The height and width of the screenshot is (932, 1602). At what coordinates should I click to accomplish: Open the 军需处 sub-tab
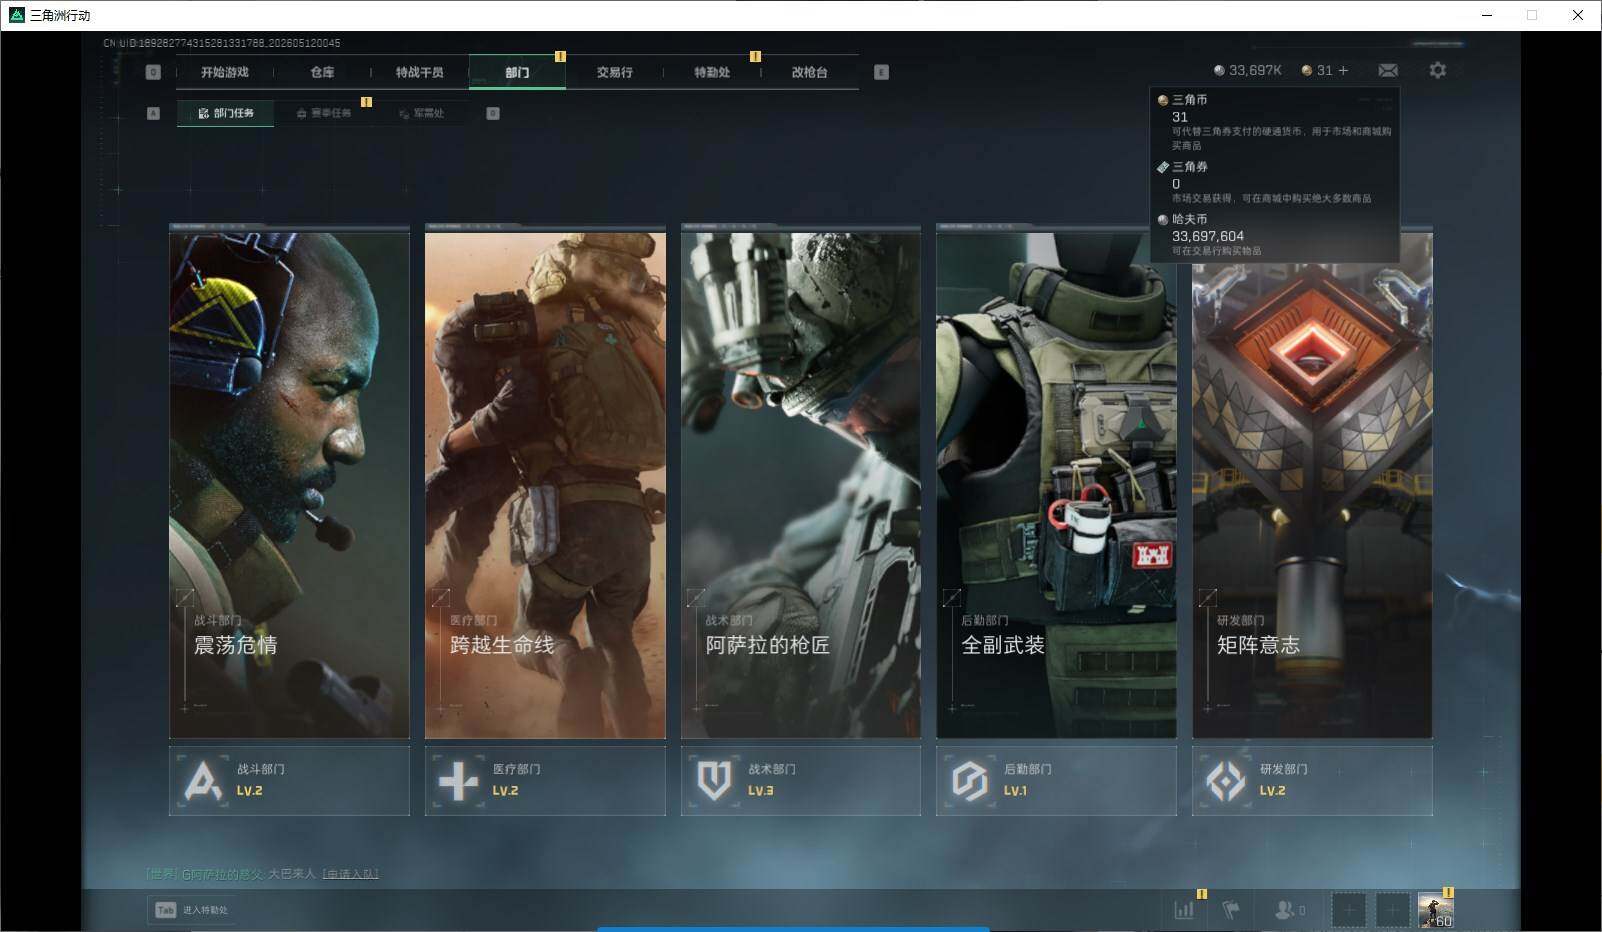click(421, 113)
